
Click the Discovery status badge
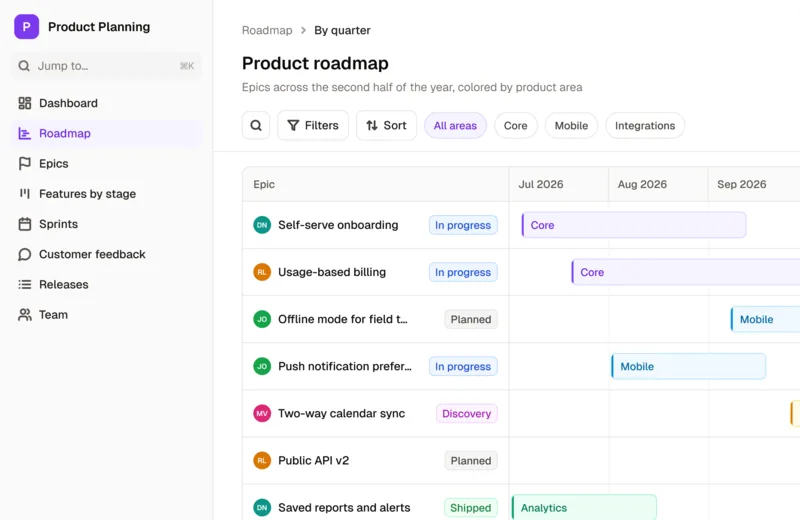click(x=466, y=413)
